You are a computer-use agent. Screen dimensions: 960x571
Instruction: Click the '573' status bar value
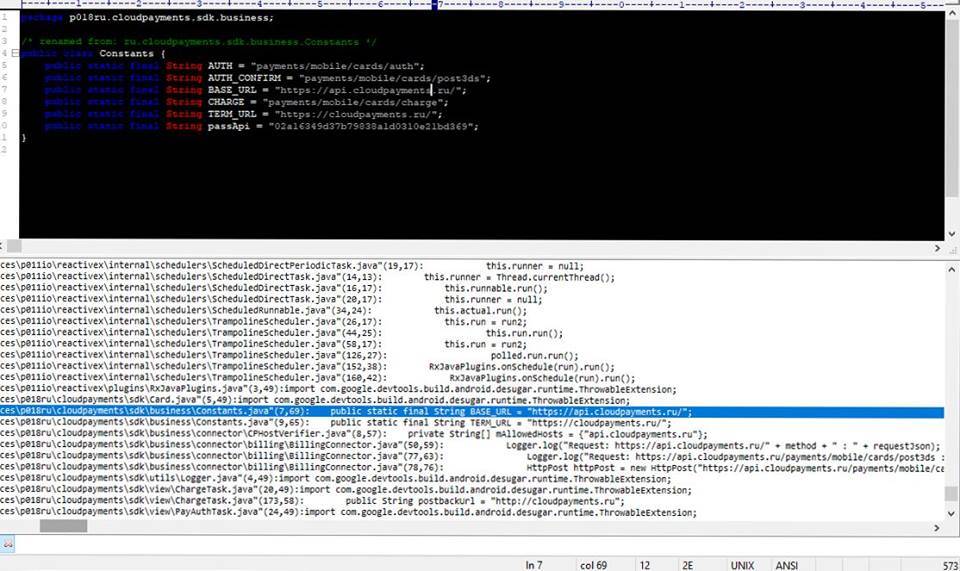(x=950, y=565)
